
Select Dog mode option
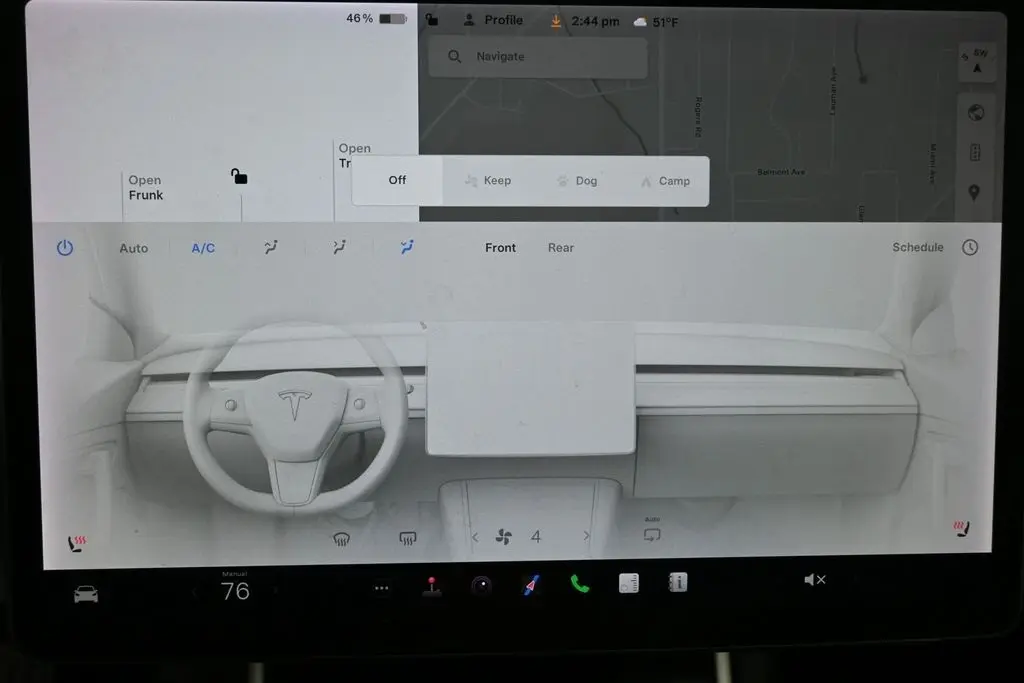(576, 181)
